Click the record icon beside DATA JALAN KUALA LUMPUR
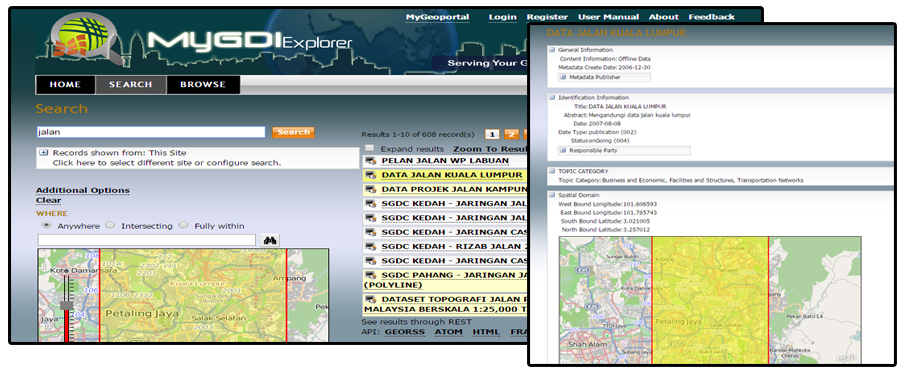 tap(371, 175)
